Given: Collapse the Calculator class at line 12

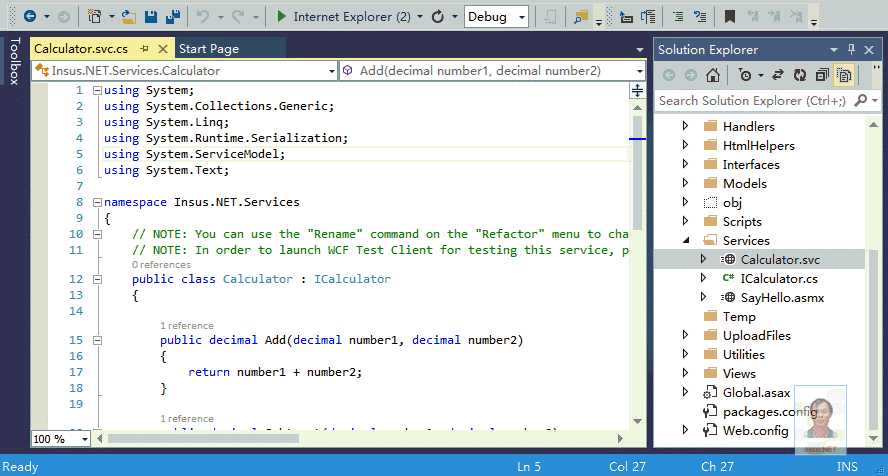Looking at the screenshot, I should pos(97,279).
